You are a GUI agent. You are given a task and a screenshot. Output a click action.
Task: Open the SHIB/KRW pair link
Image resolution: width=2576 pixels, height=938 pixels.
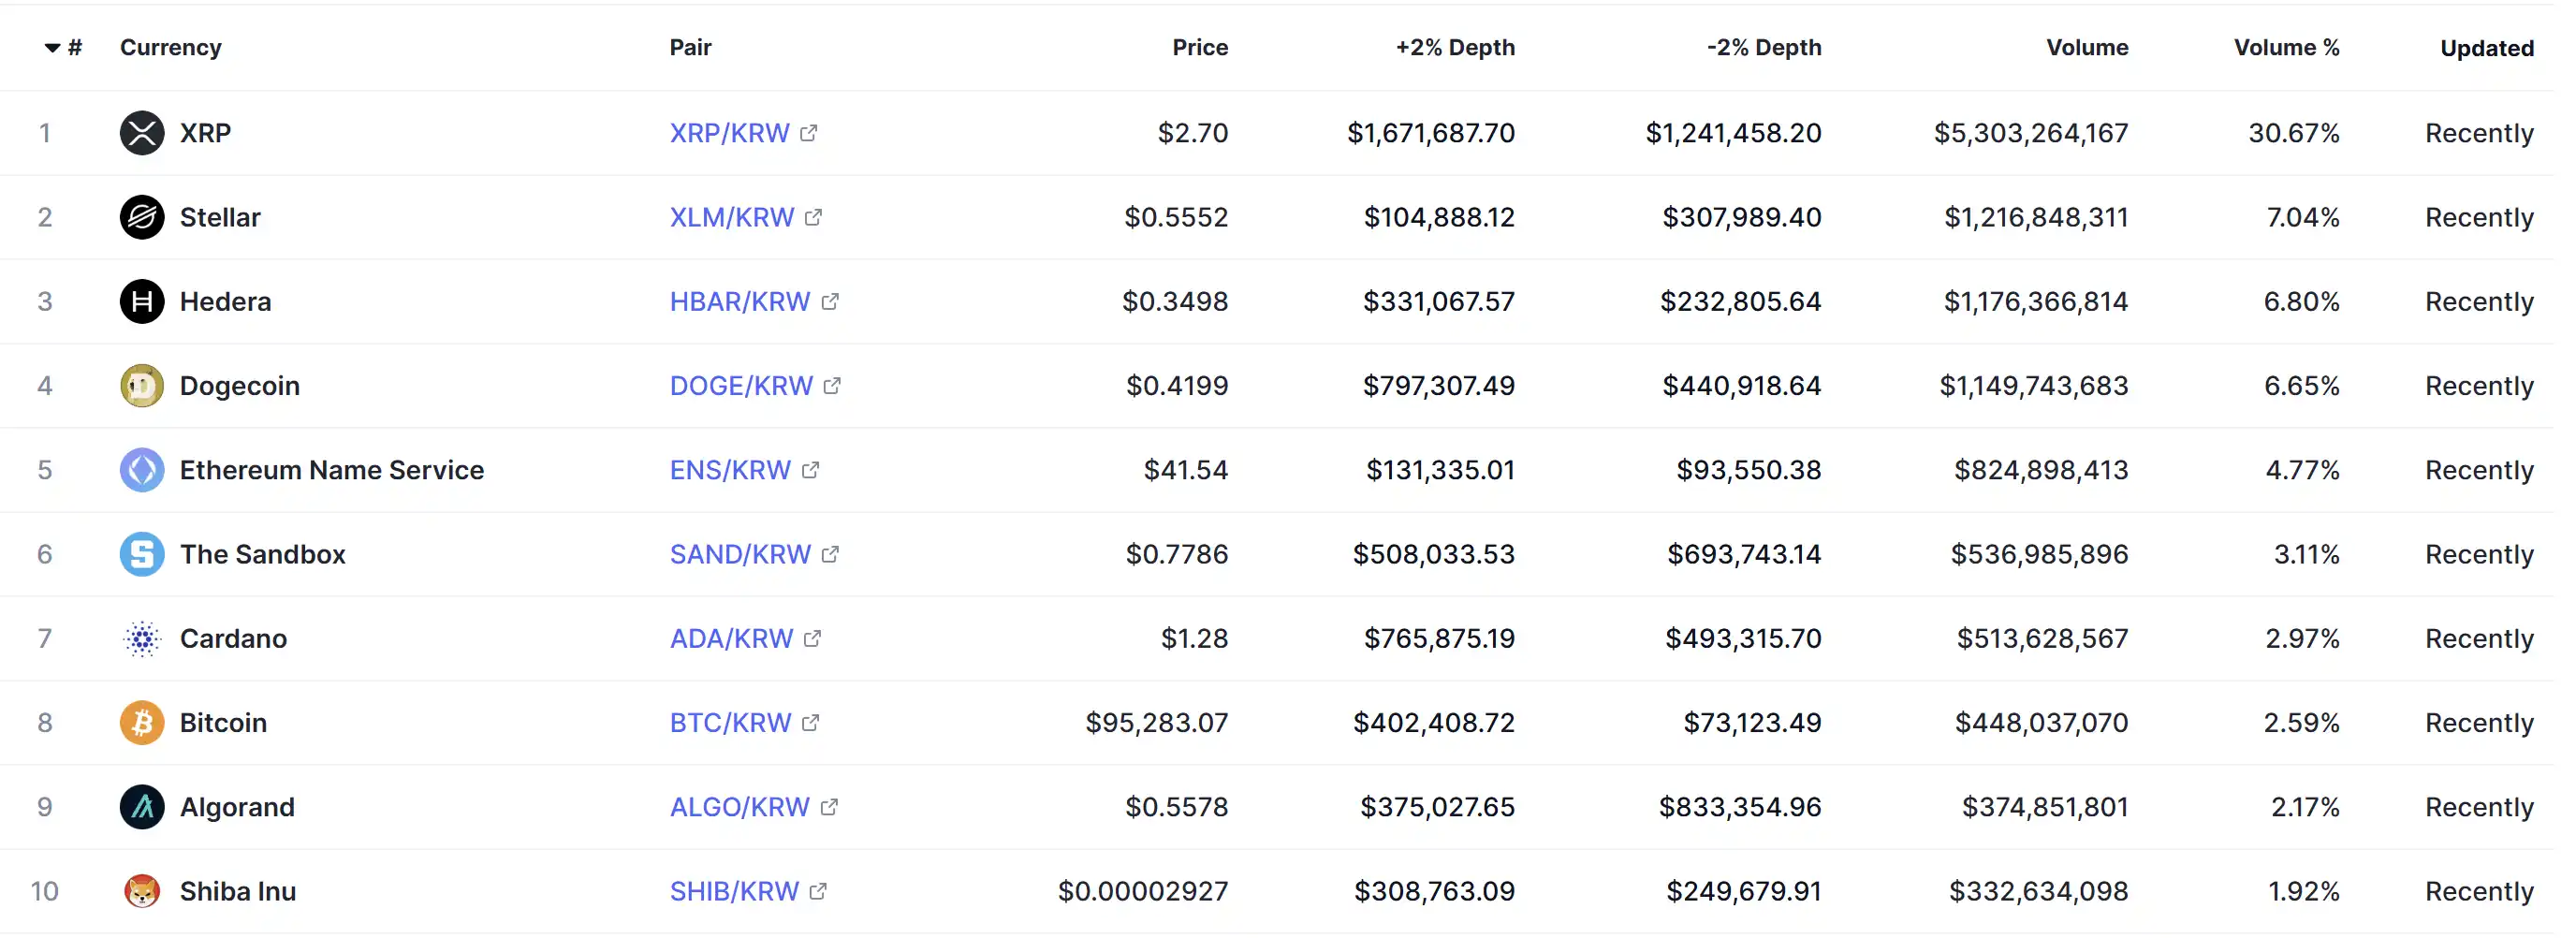tap(734, 891)
